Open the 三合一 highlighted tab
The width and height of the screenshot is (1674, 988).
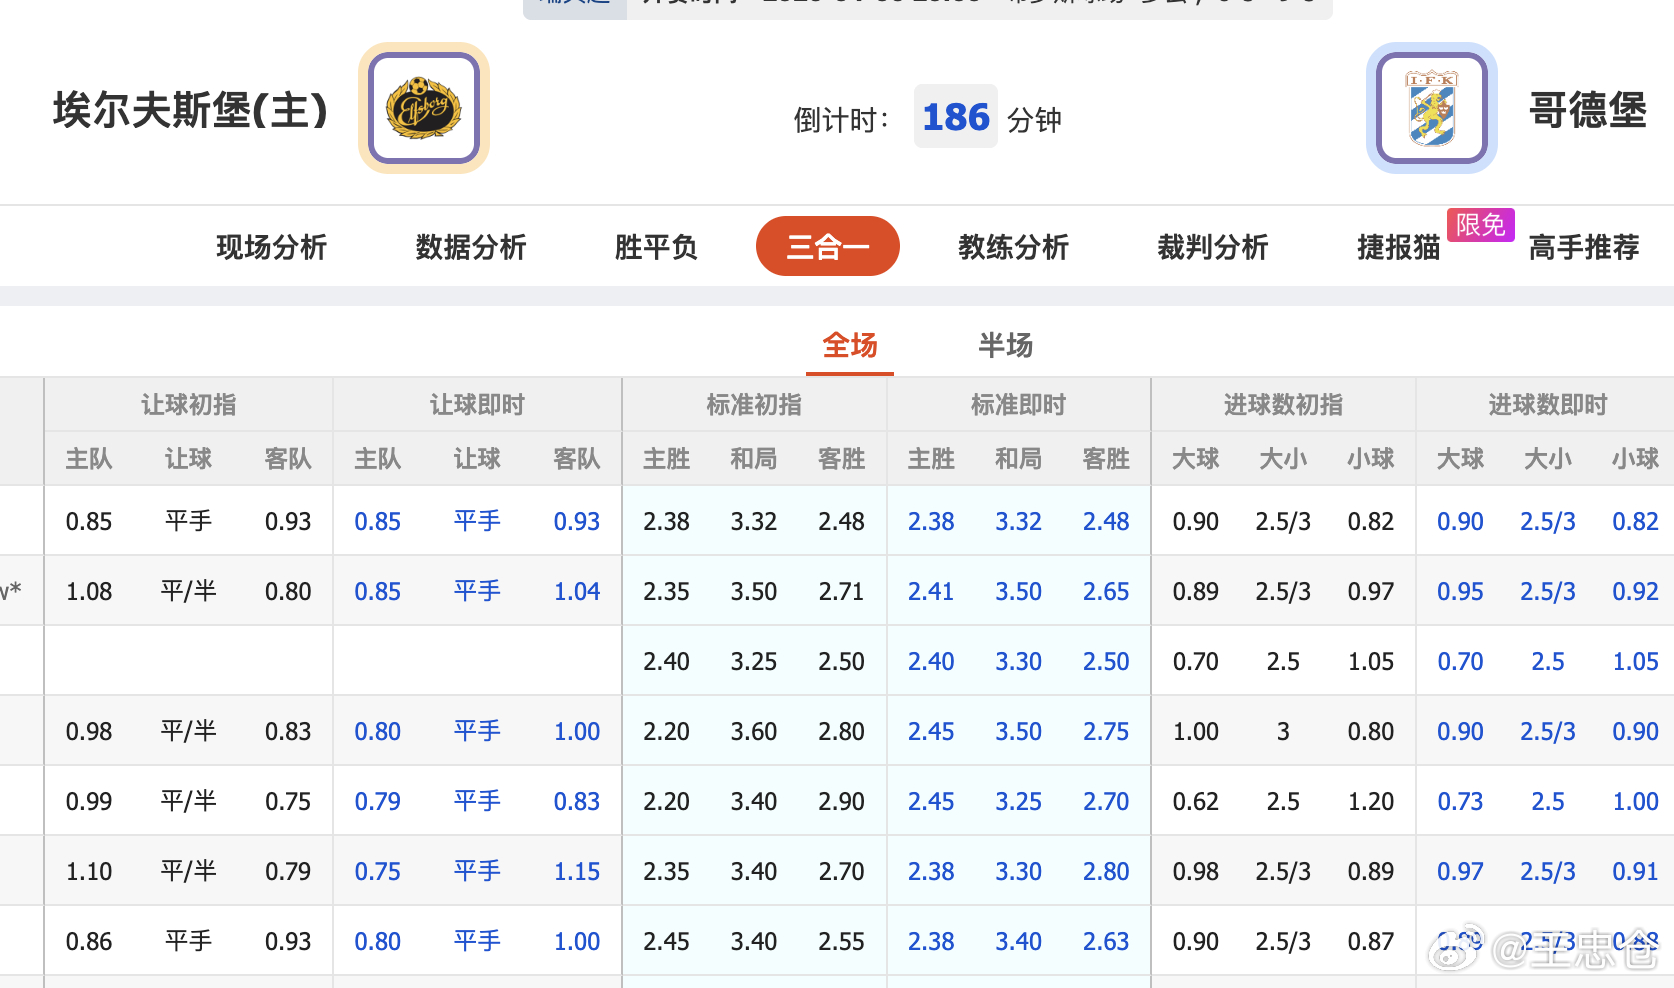coord(827,246)
